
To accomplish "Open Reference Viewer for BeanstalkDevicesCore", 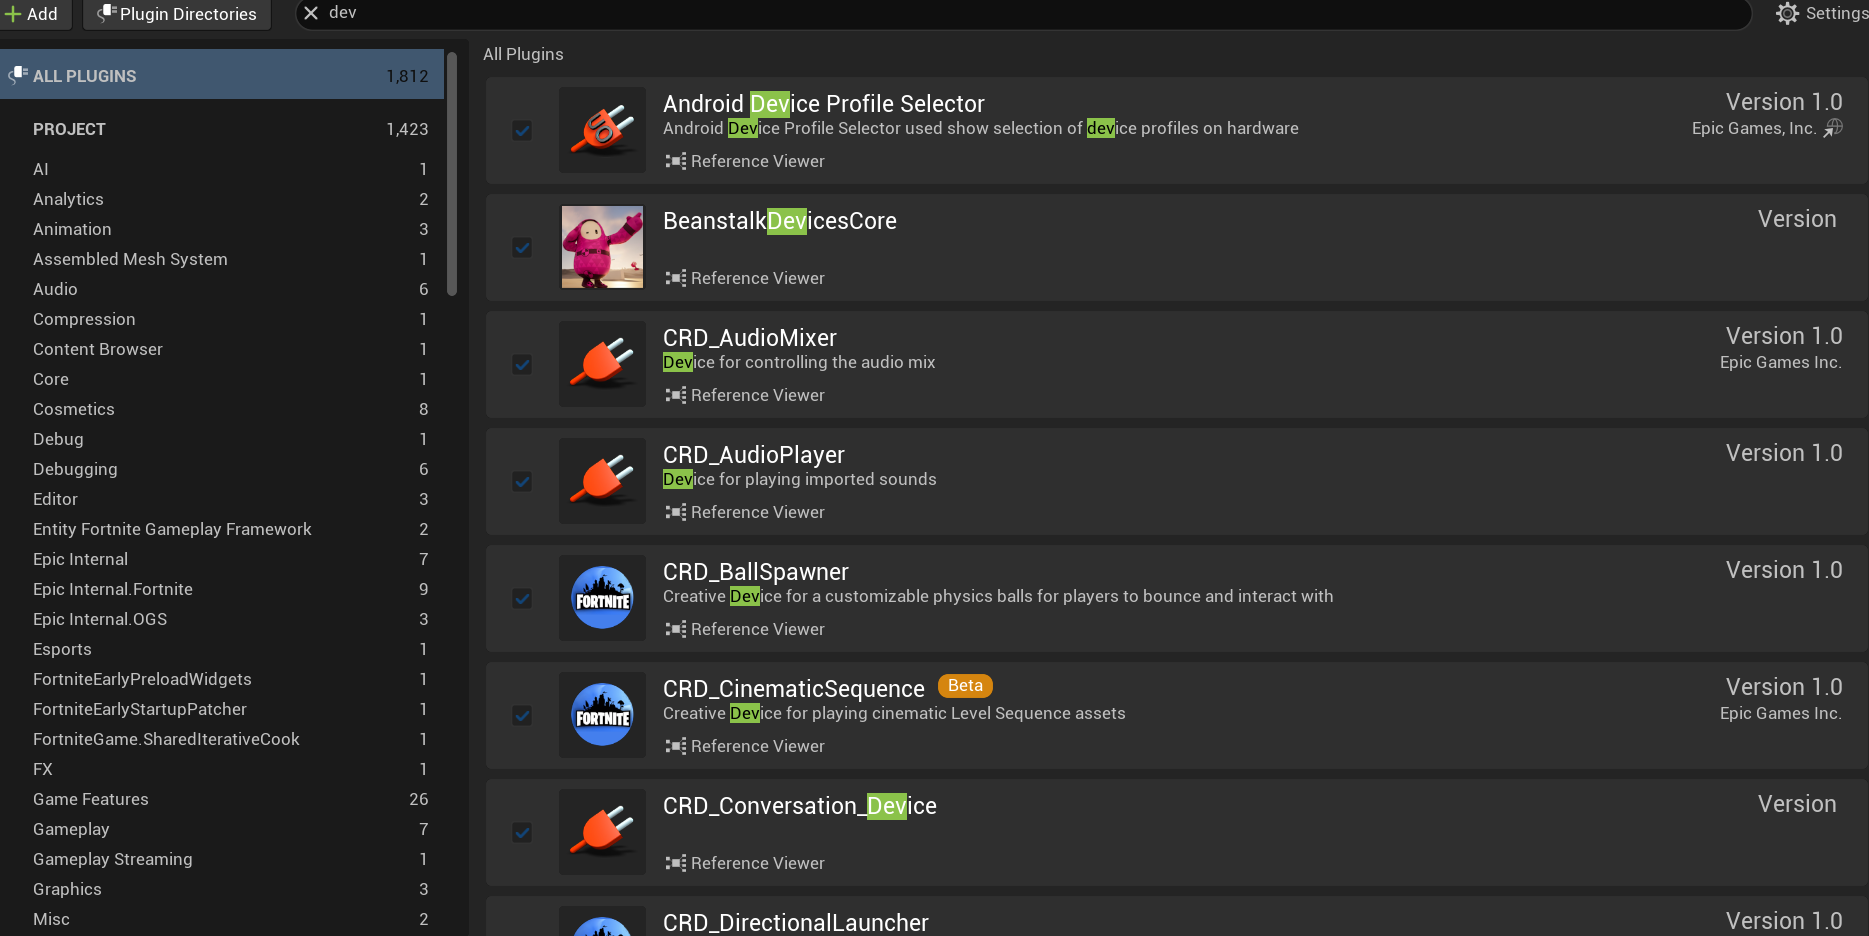I will 745,278.
